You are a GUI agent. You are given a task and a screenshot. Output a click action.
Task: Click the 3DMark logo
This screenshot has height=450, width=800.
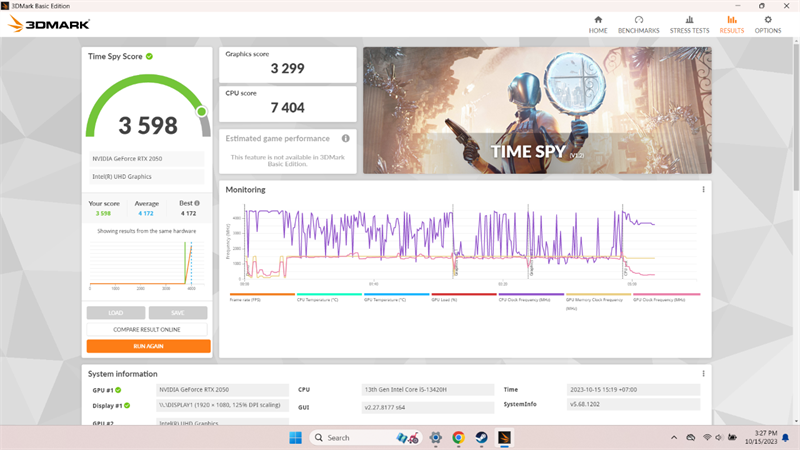(x=49, y=24)
